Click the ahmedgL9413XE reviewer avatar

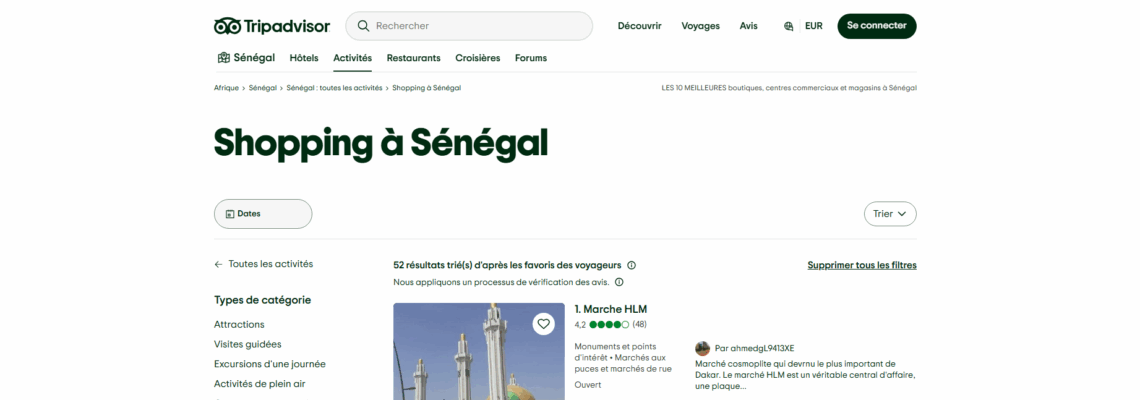click(x=702, y=348)
